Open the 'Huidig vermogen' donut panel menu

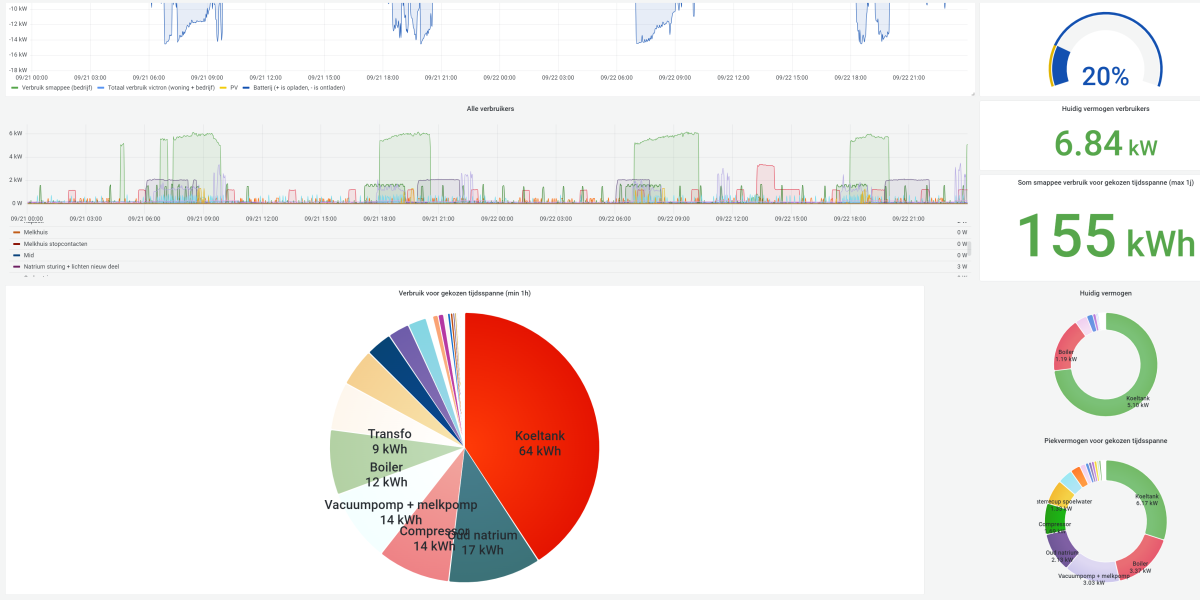click(1105, 293)
